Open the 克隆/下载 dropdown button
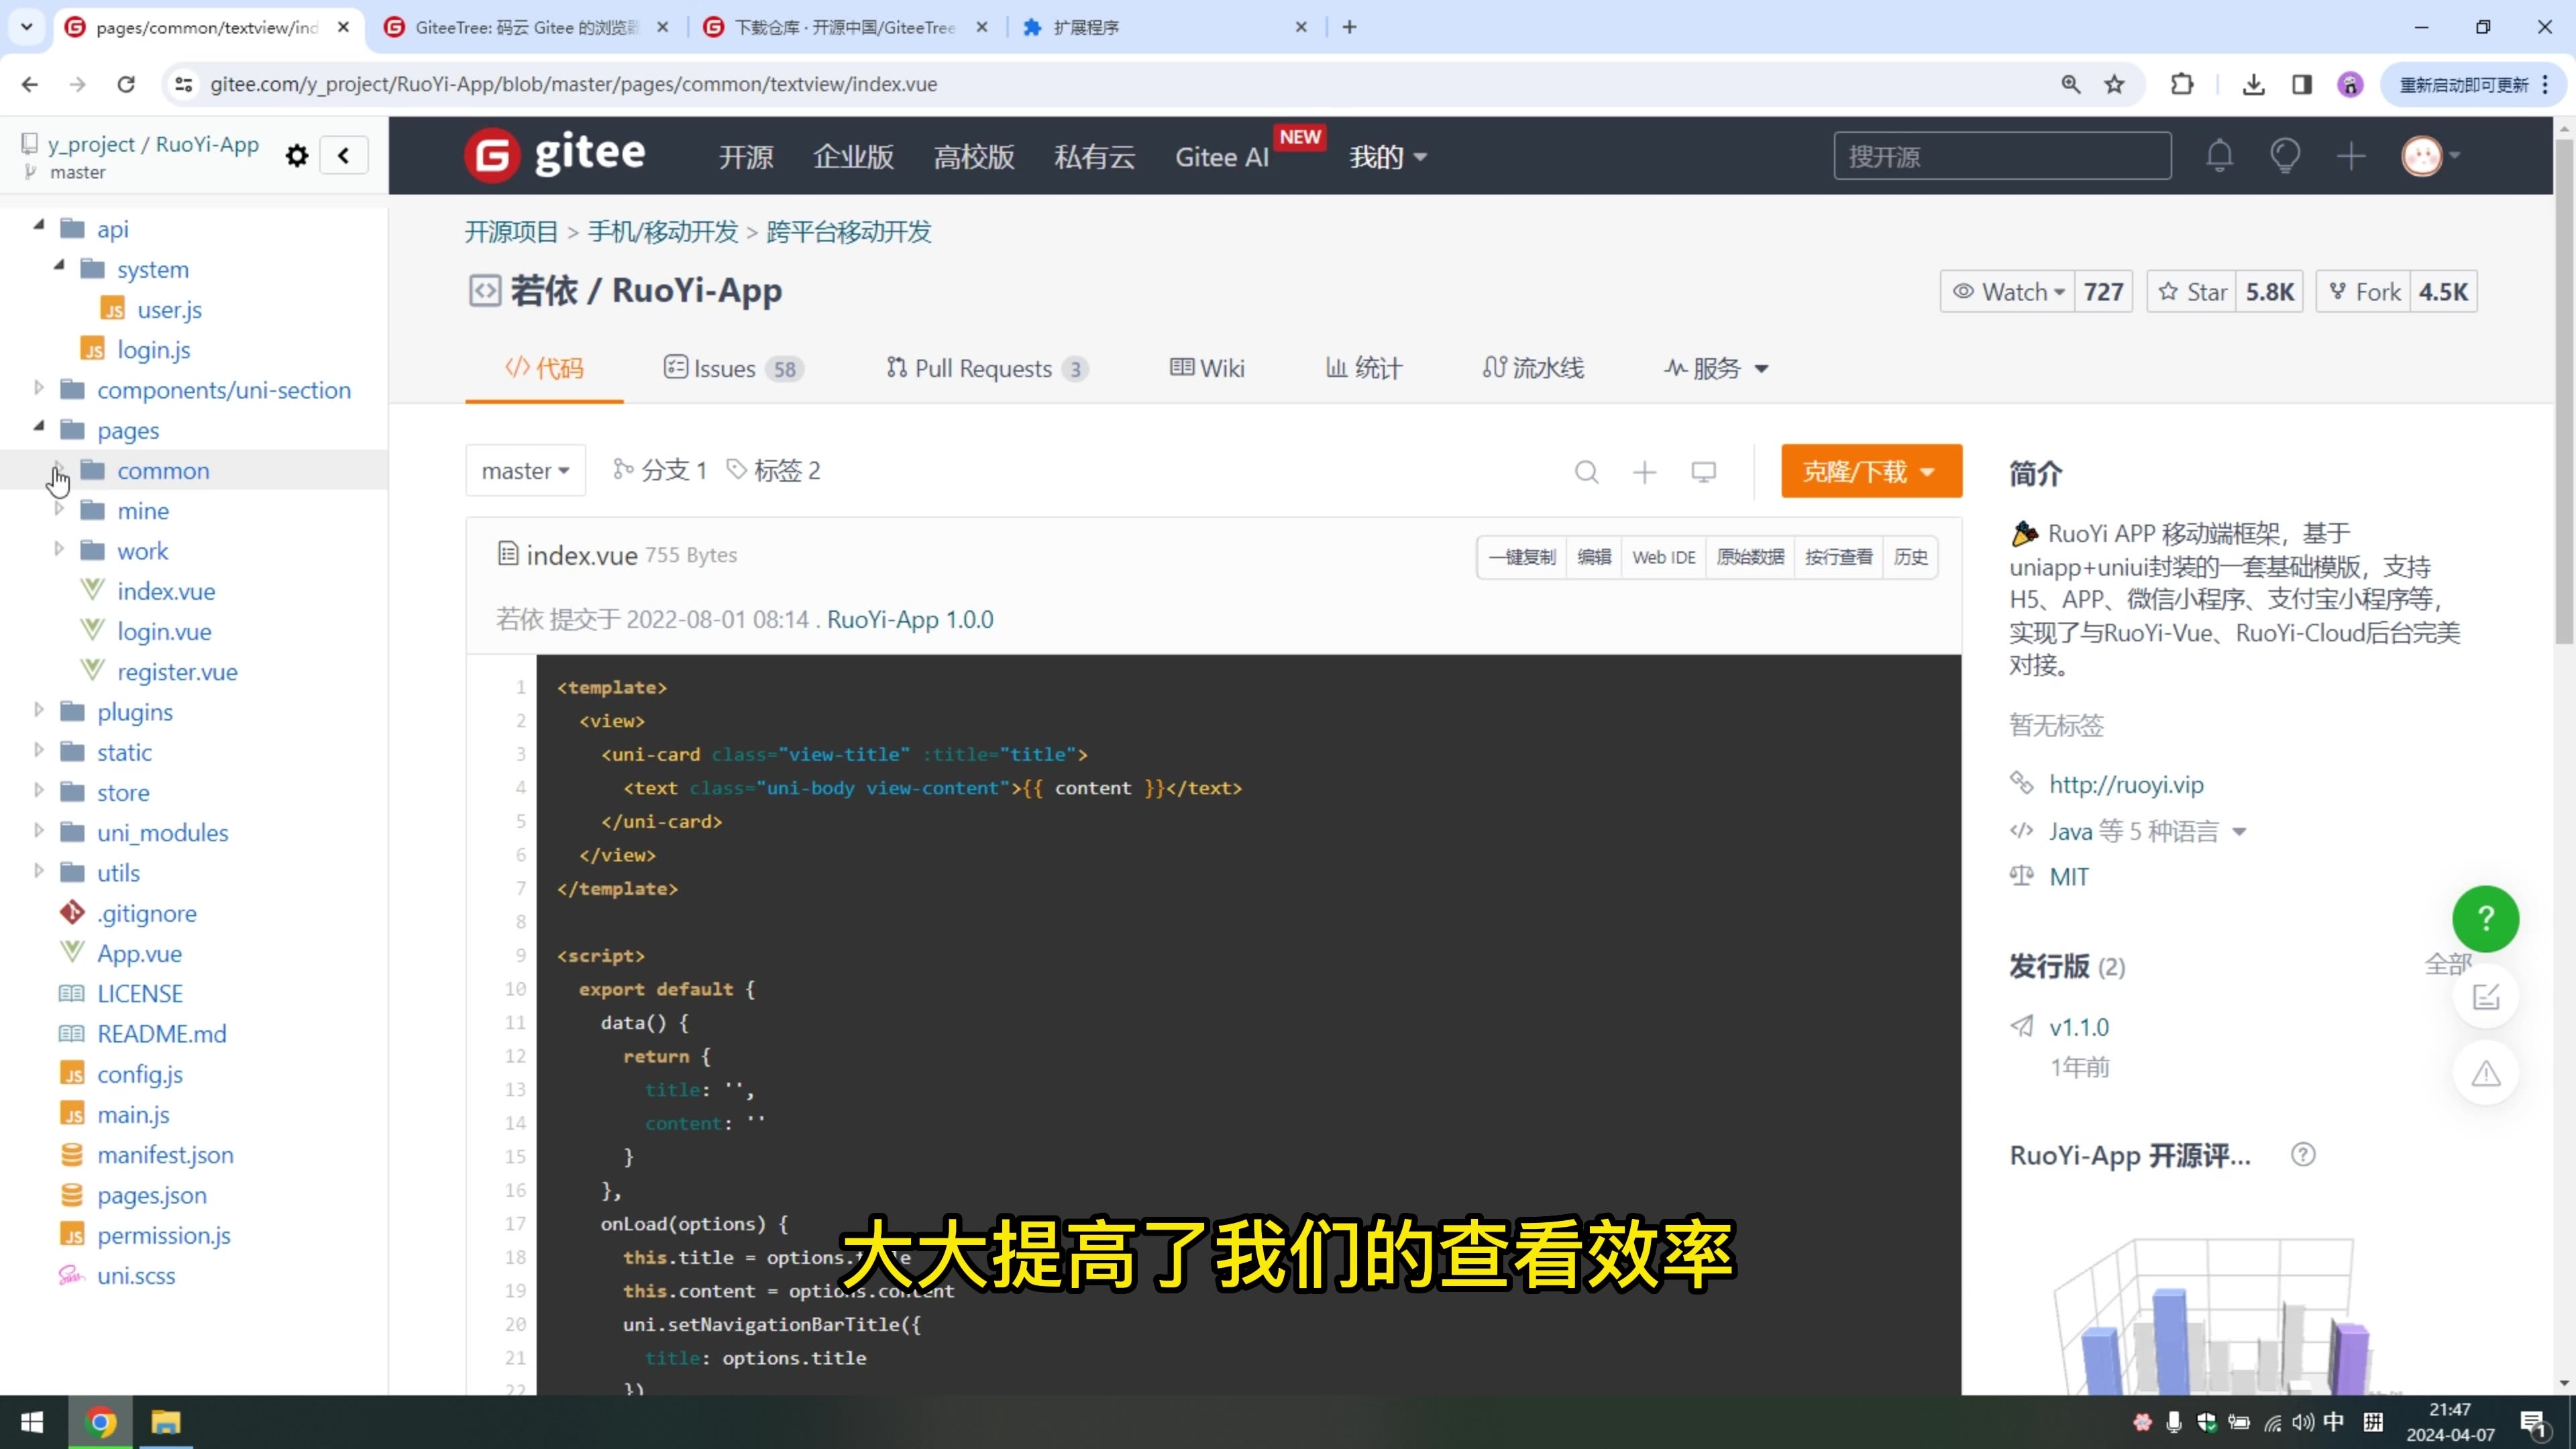Image resolution: width=2576 pixels, height=1449 pixels. click(1871, 471)
